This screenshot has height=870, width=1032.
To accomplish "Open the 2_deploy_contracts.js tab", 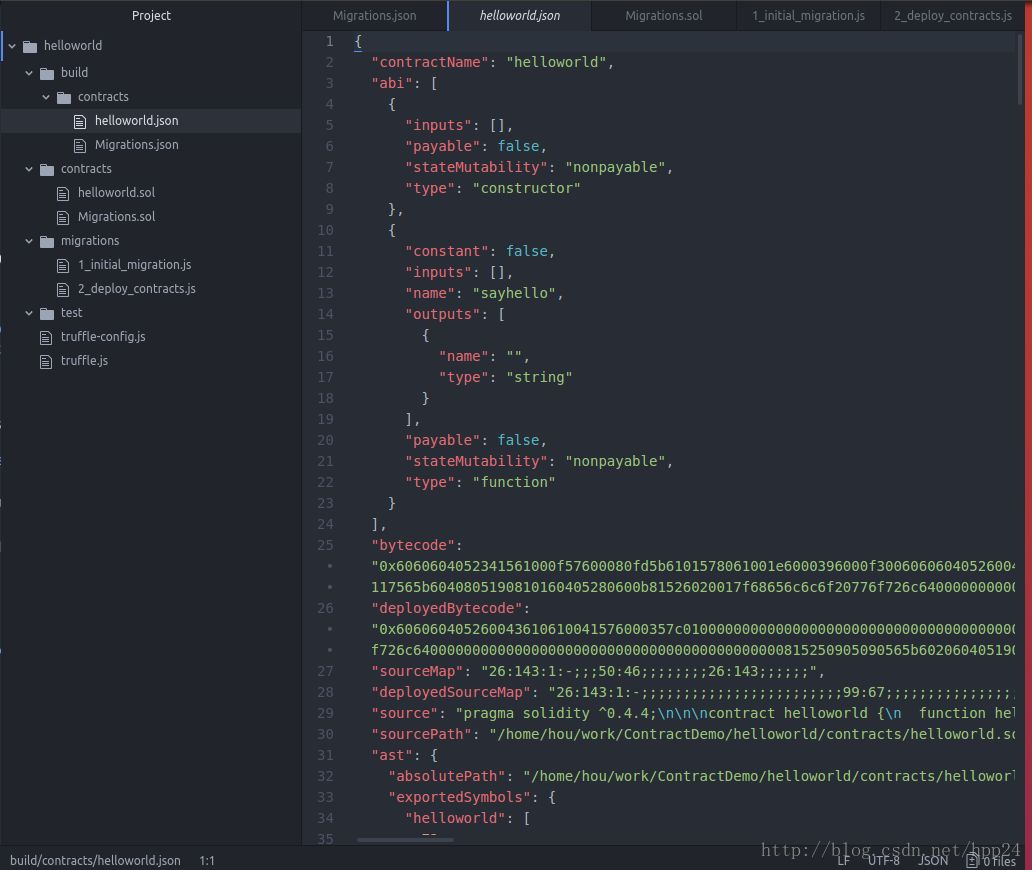I will 953,16.
